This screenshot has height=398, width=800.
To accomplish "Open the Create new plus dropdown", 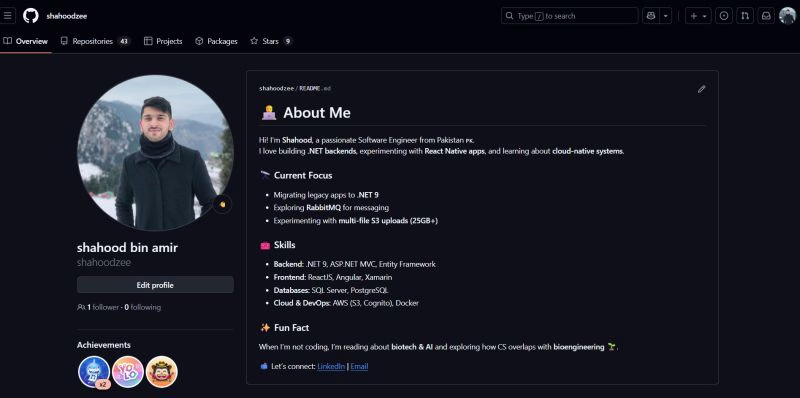I will [x=698, y=16].
